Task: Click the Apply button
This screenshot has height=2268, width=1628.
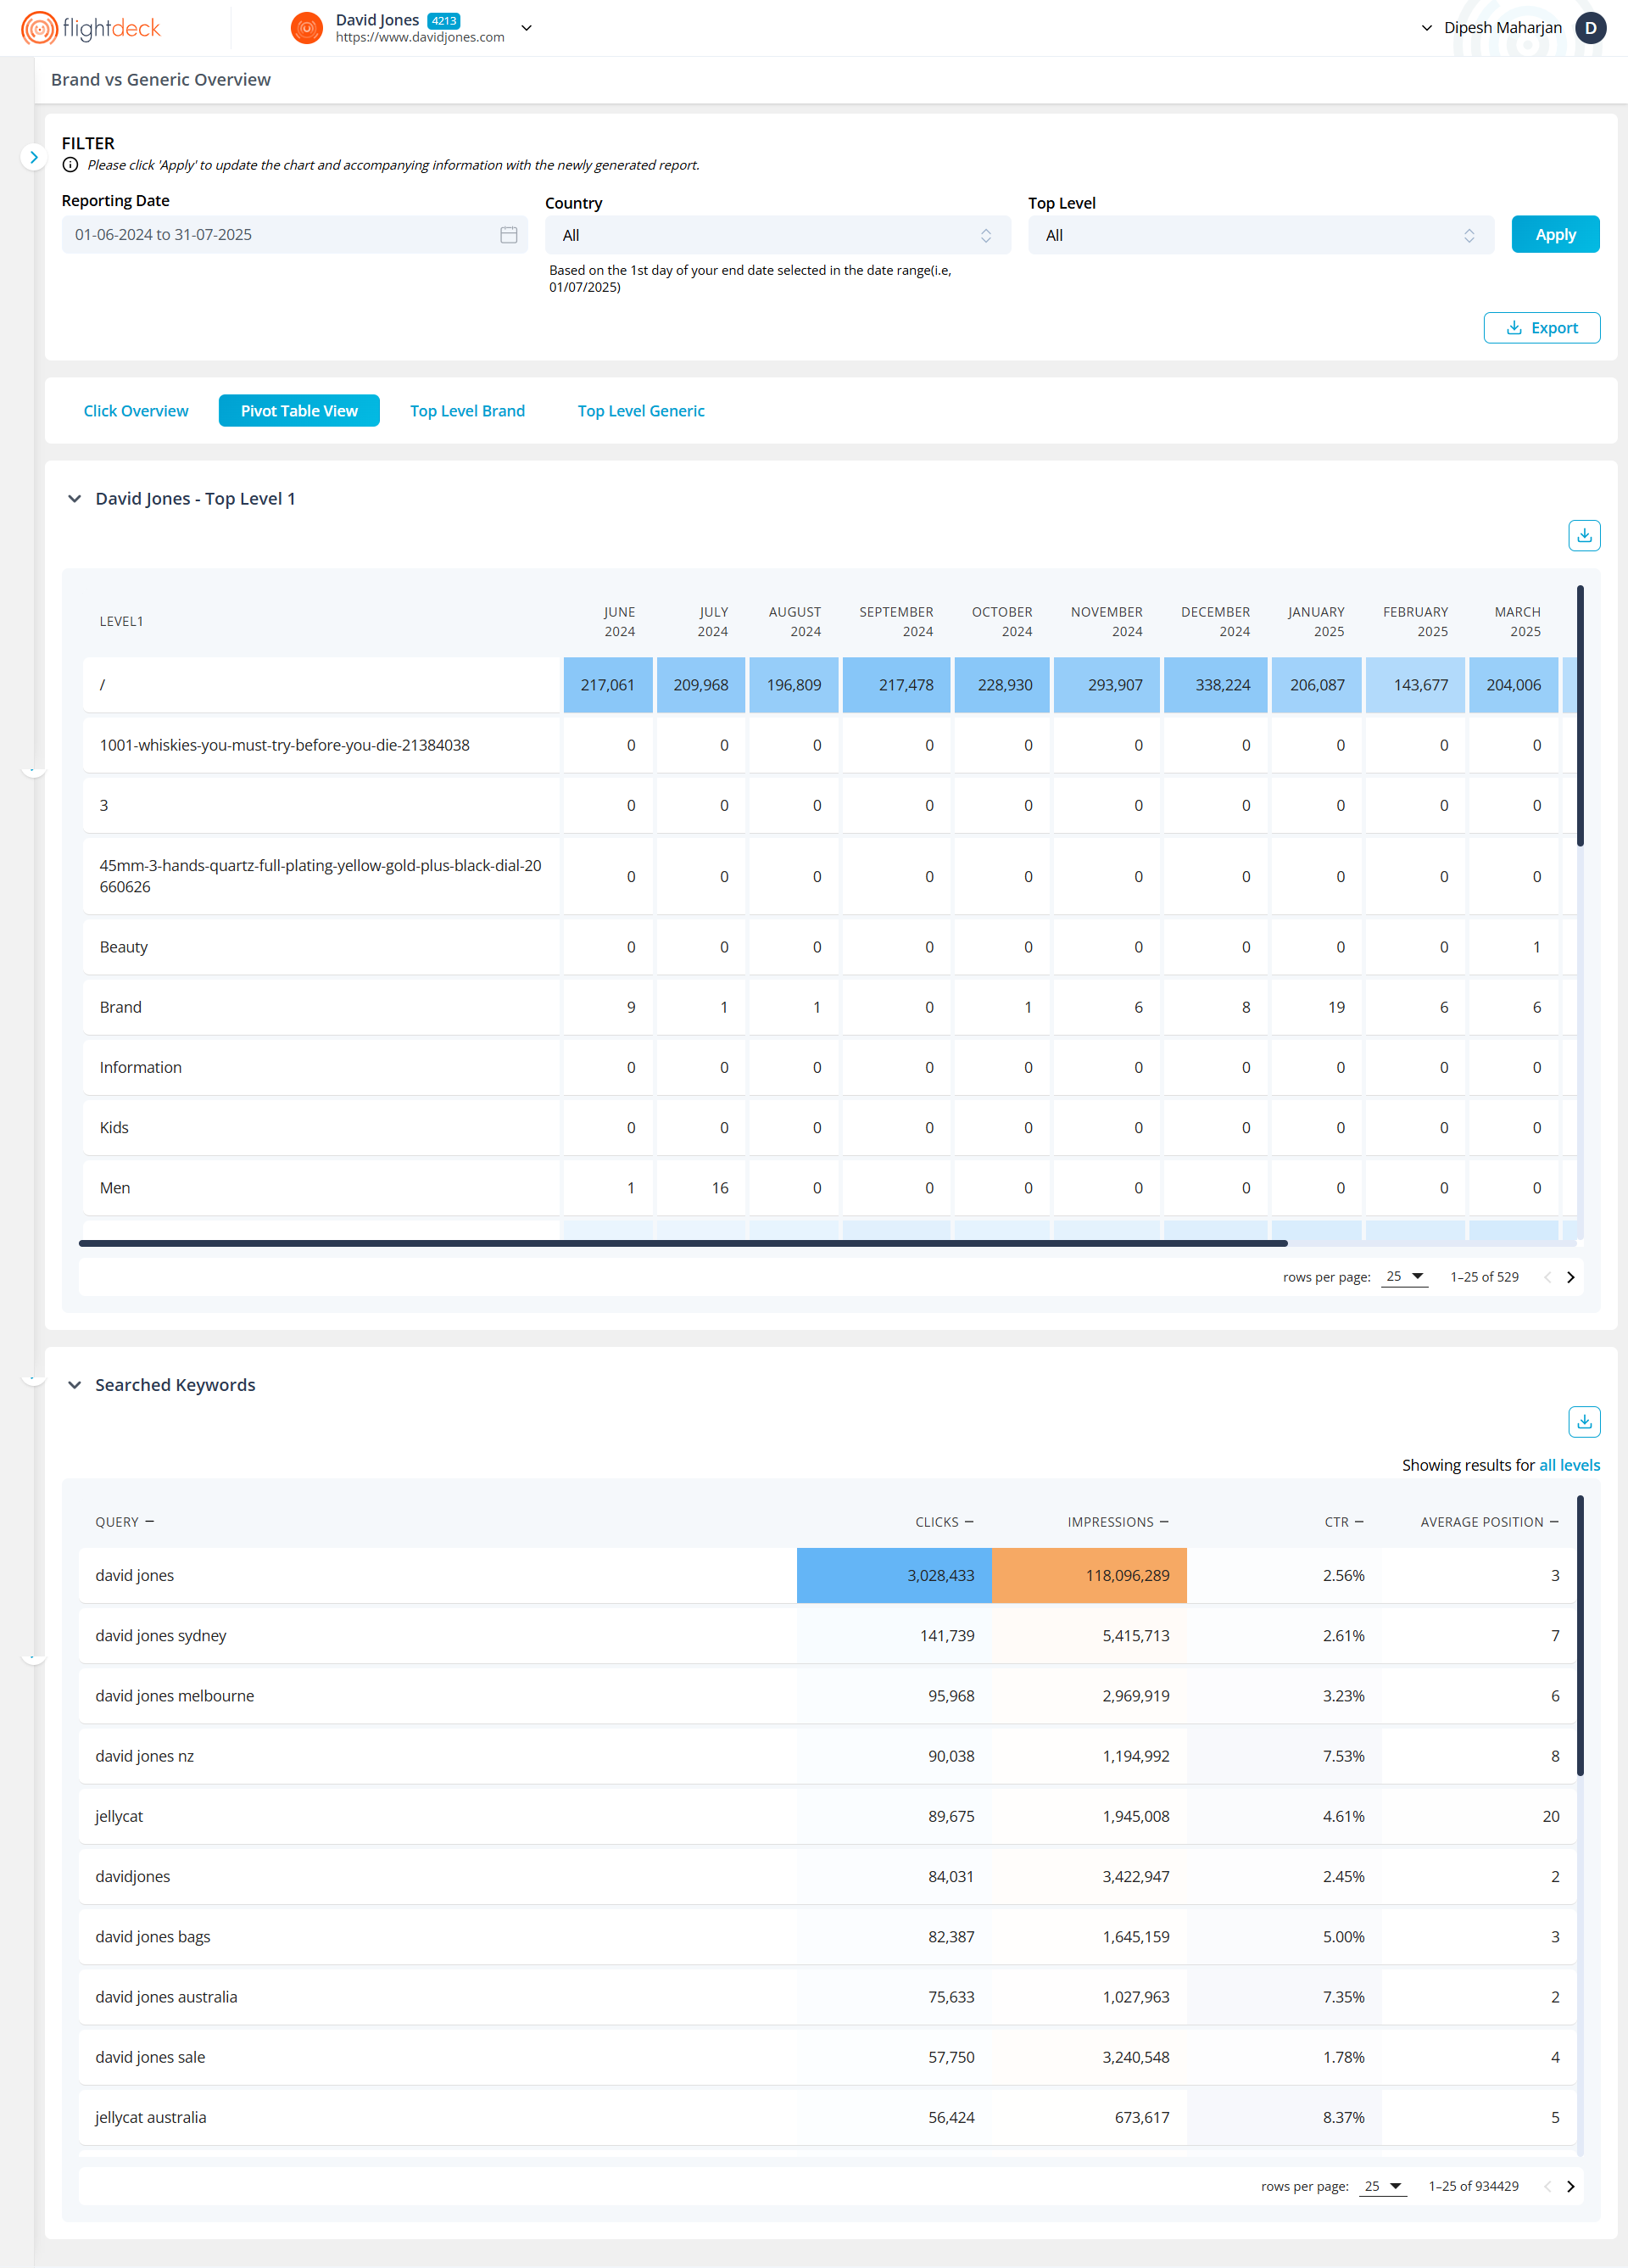Action: coord(1554,235)
